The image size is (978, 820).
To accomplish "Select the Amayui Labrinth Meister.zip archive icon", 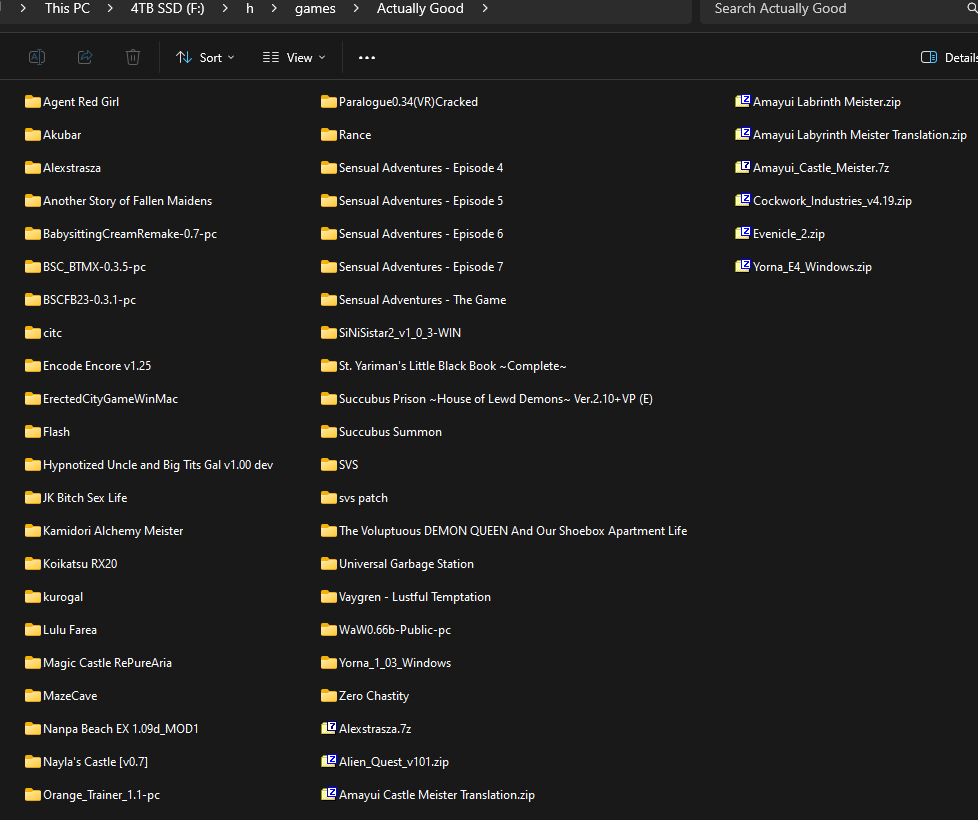I will [x=743, y=102].
